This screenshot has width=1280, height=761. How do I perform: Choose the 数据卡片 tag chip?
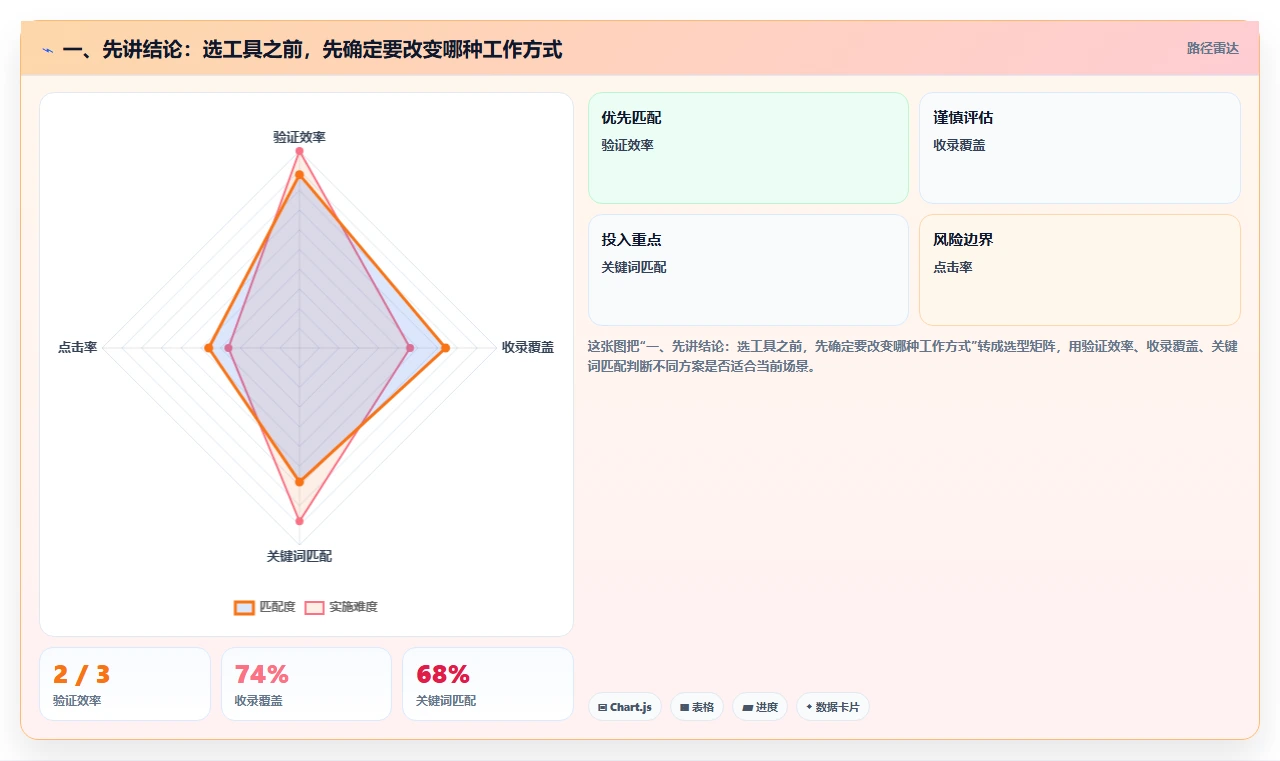coord(833,707)
